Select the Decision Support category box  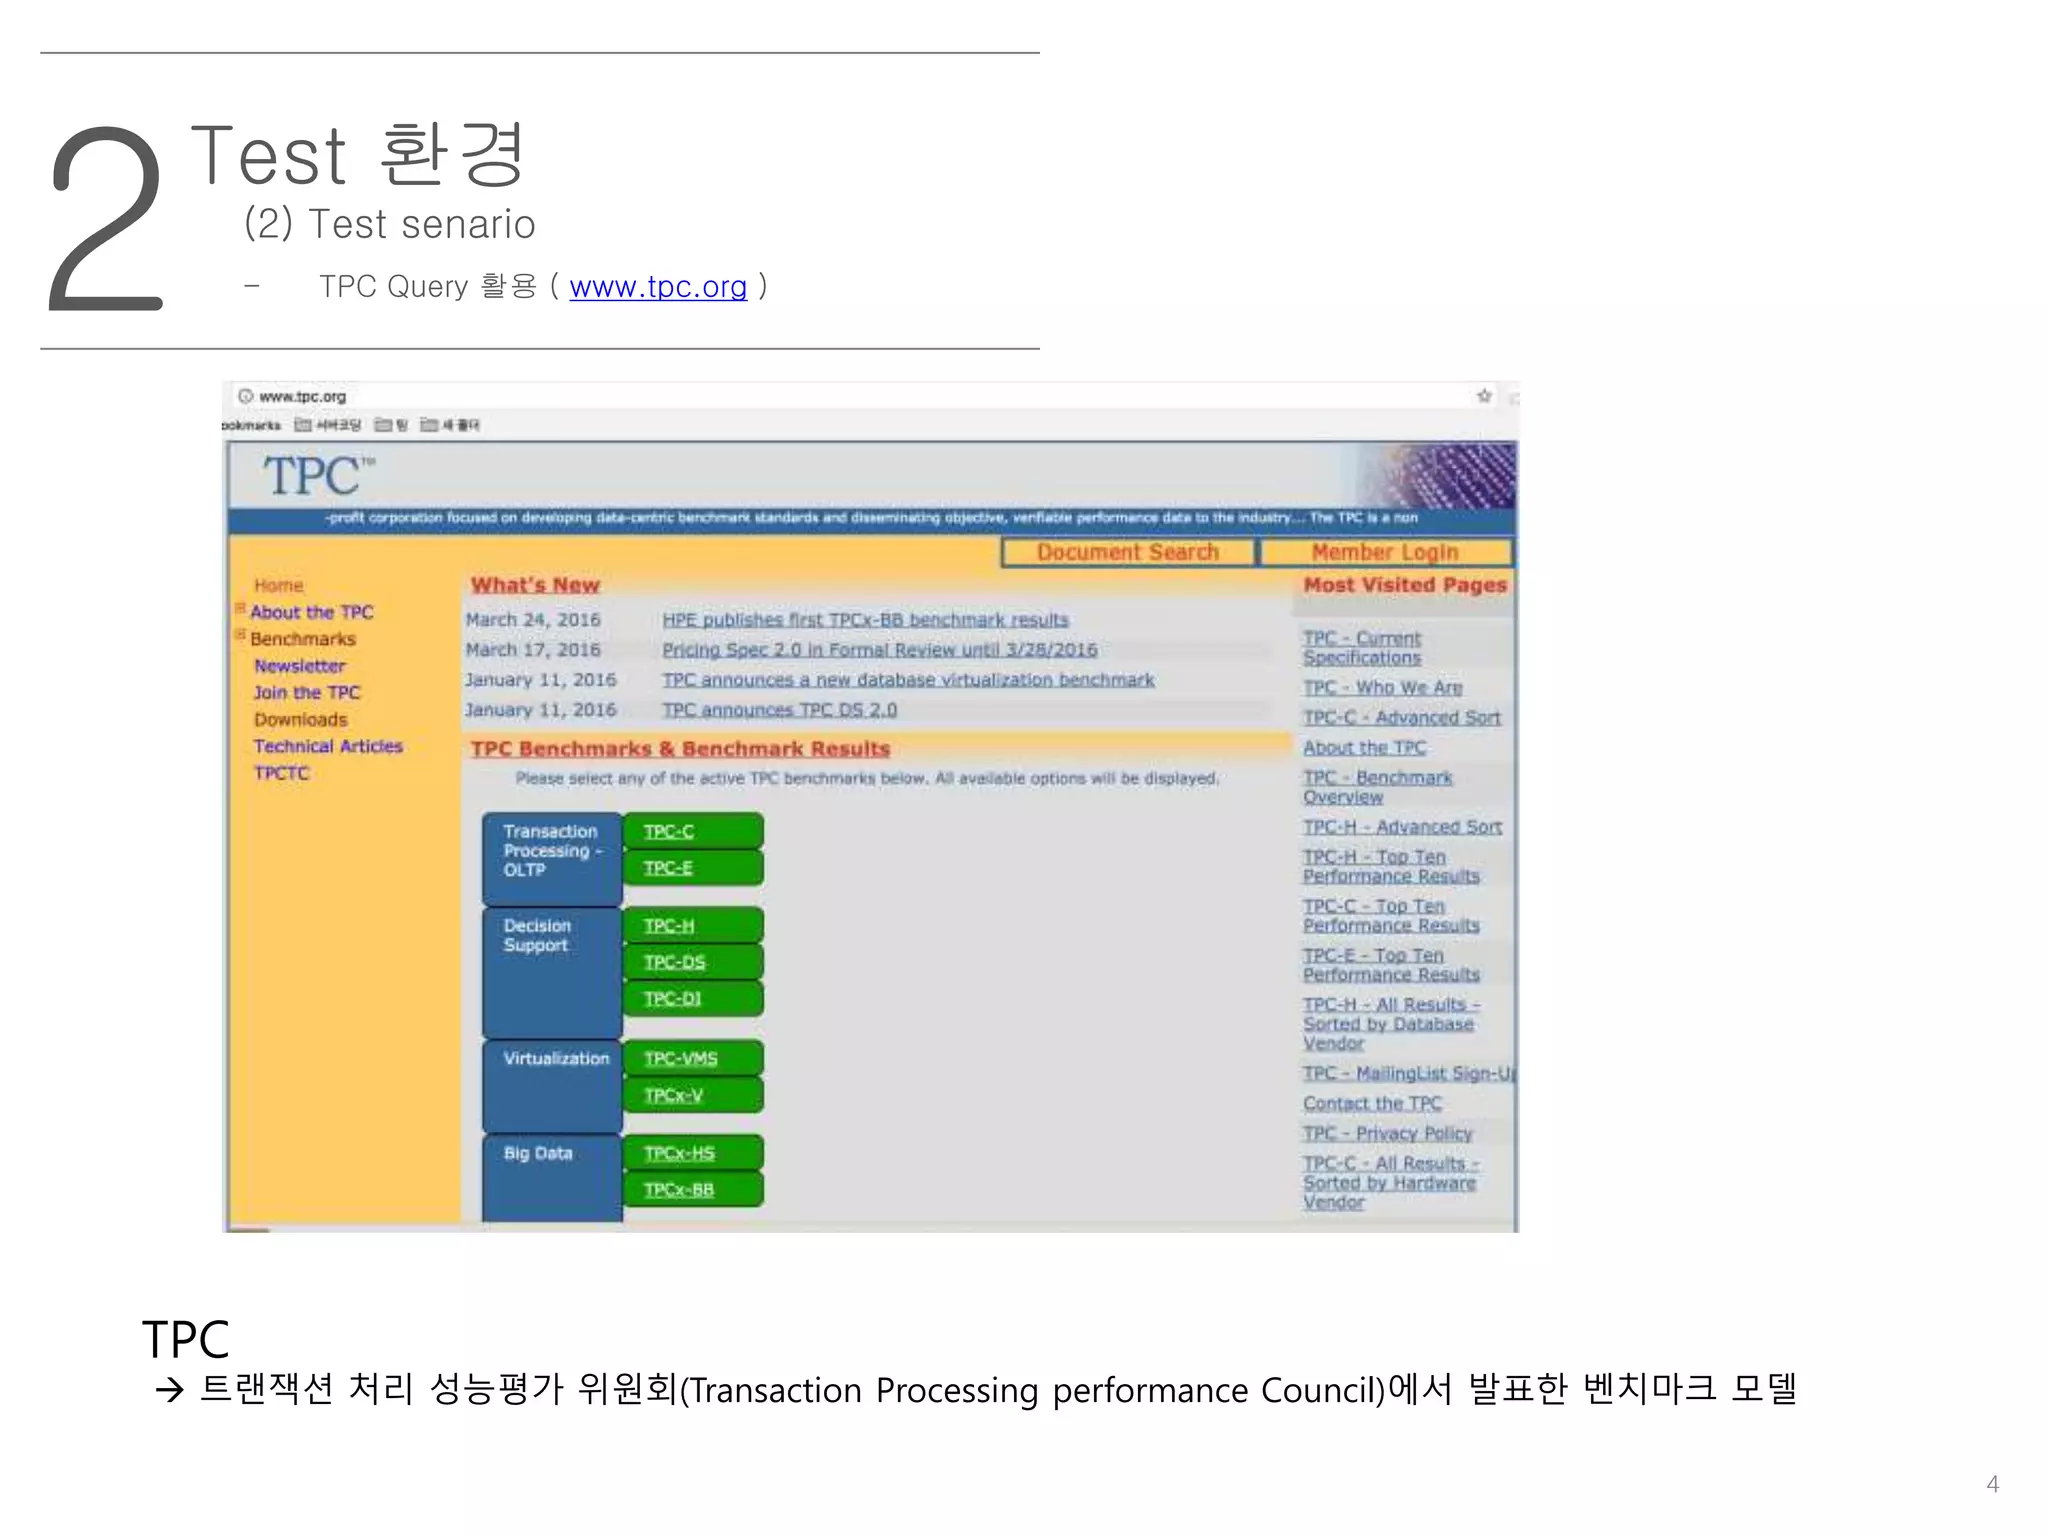tap(552, 972)
